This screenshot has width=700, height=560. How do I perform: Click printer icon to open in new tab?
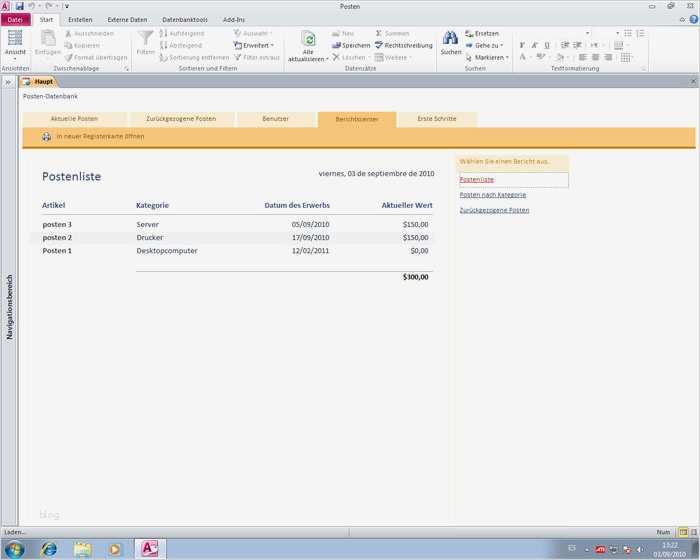pos(46,135)
